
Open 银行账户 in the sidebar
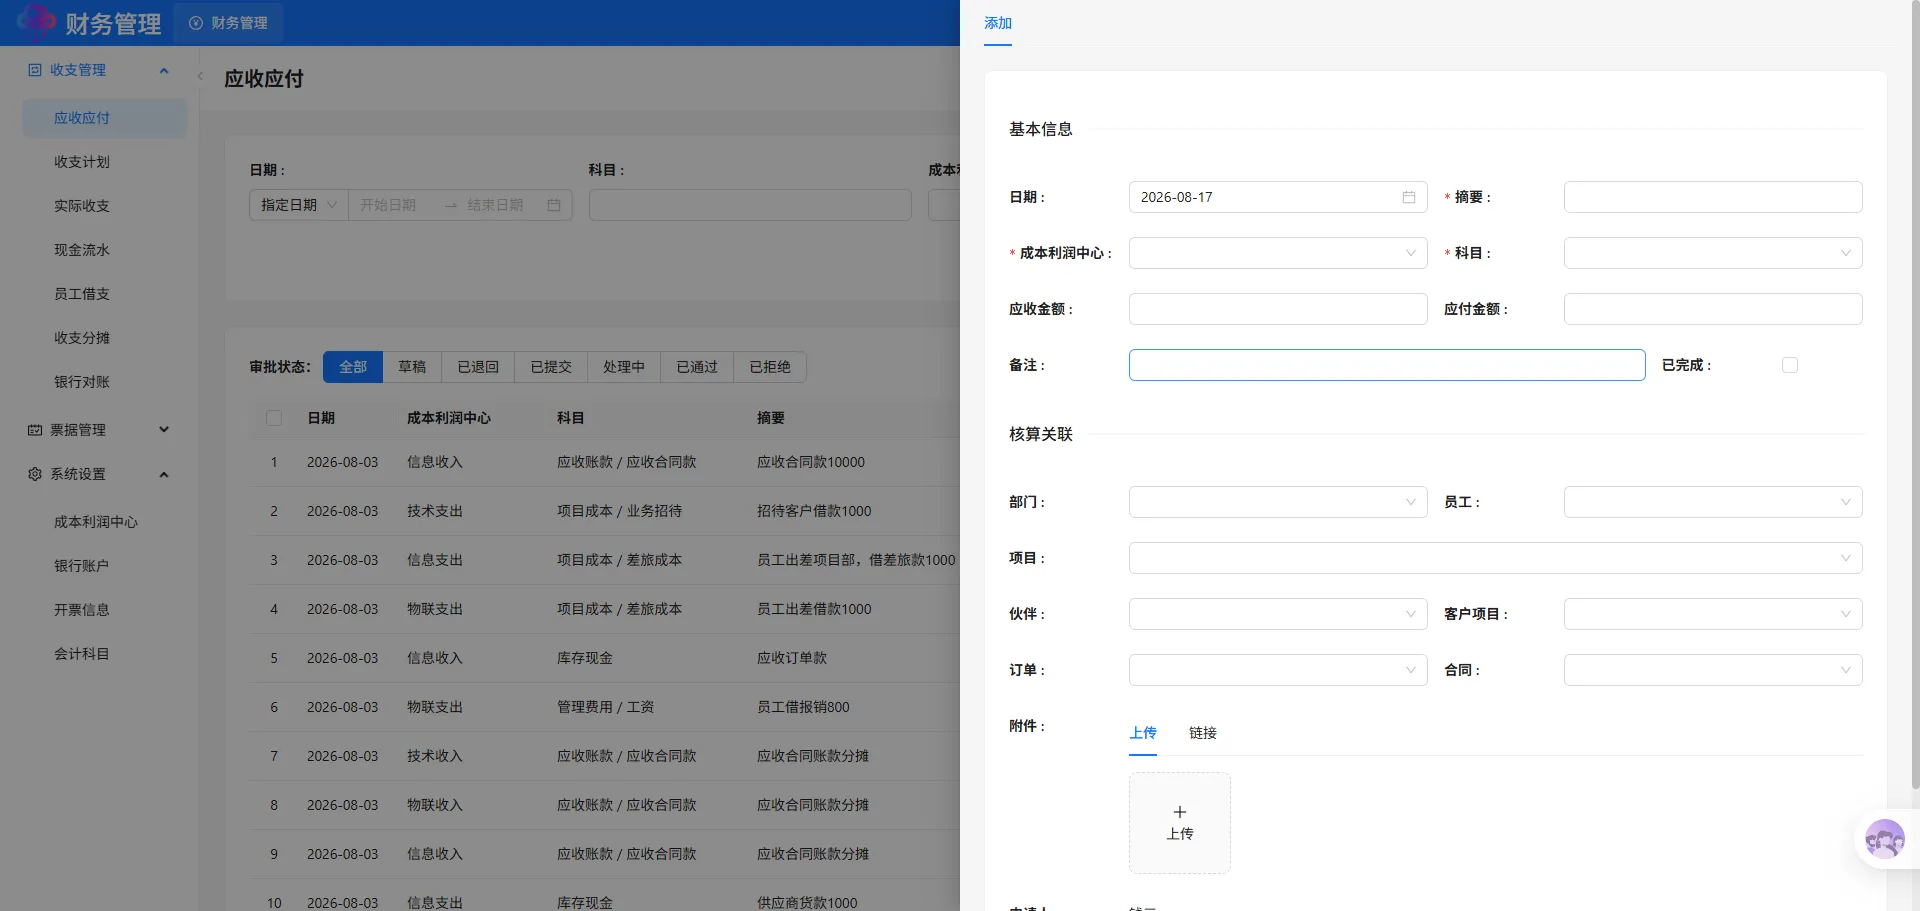[104, 566]
